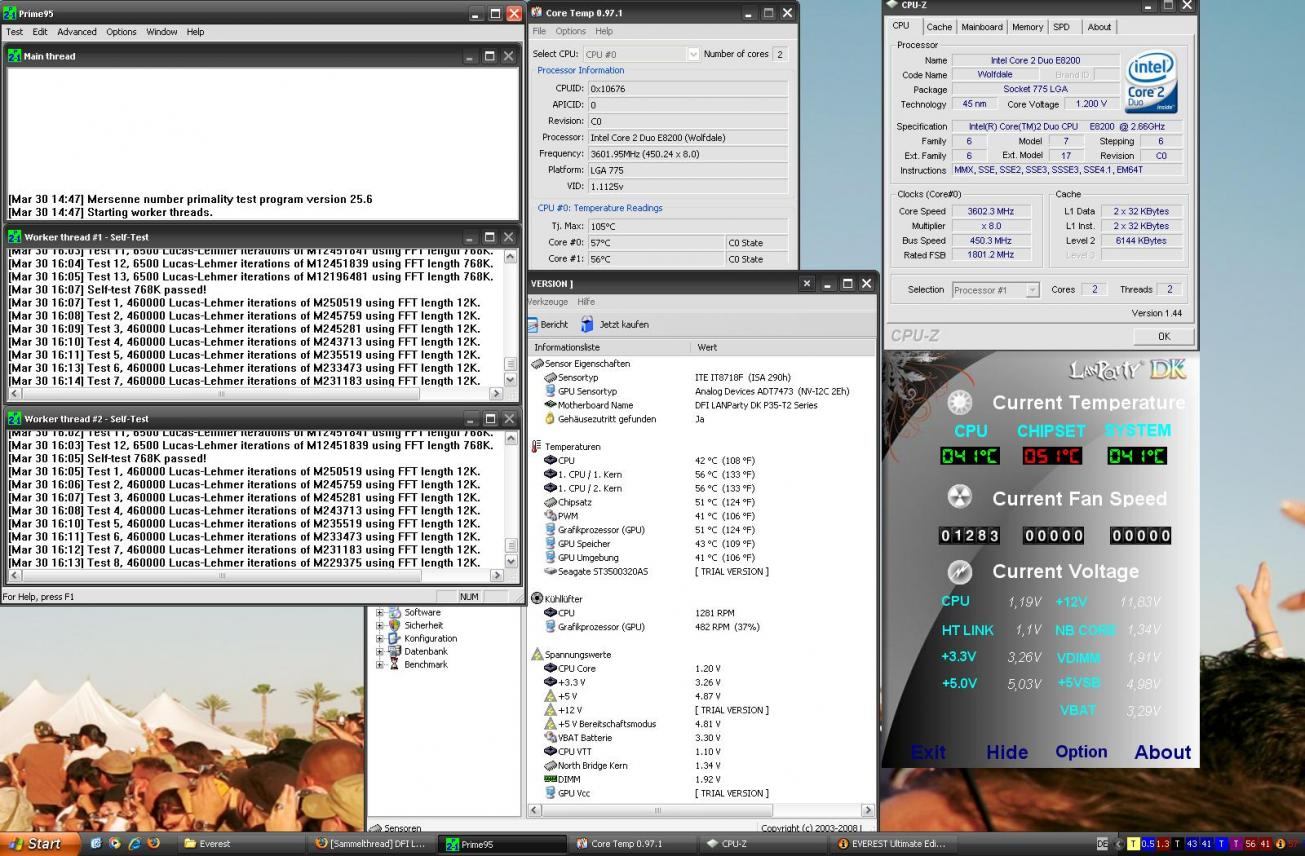Expand the Benchmark node in Everest tree
Screen dimensions: 1305x856
click(380, 664)
